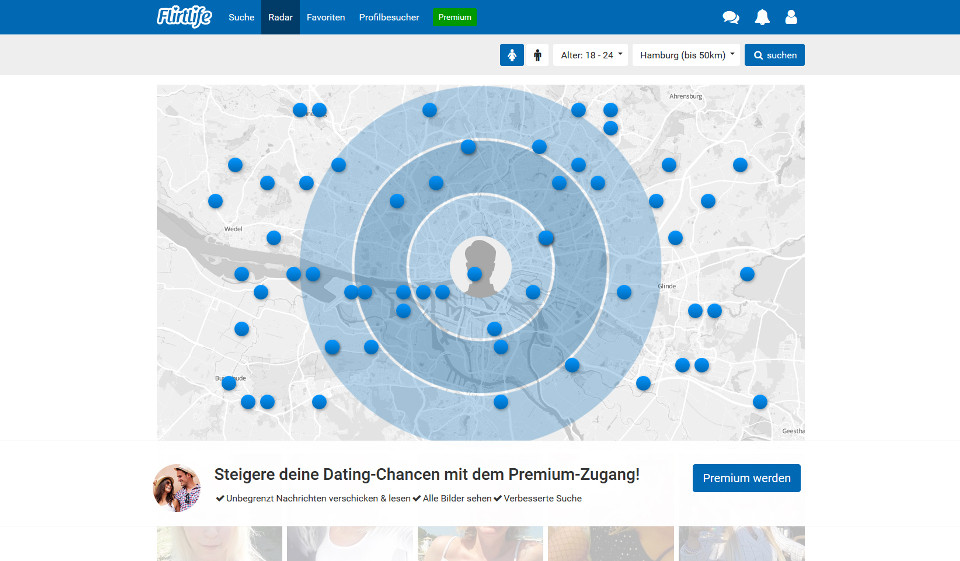
Task: Click the Flirtlife logo
Action: coord(184,17)
